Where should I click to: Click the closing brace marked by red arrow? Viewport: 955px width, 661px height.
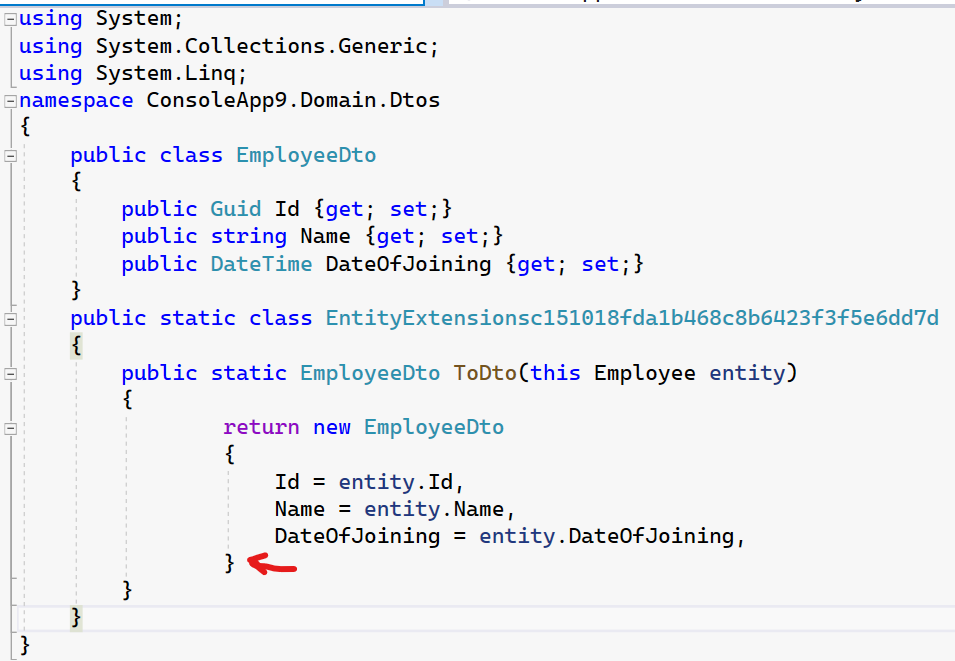229,563
